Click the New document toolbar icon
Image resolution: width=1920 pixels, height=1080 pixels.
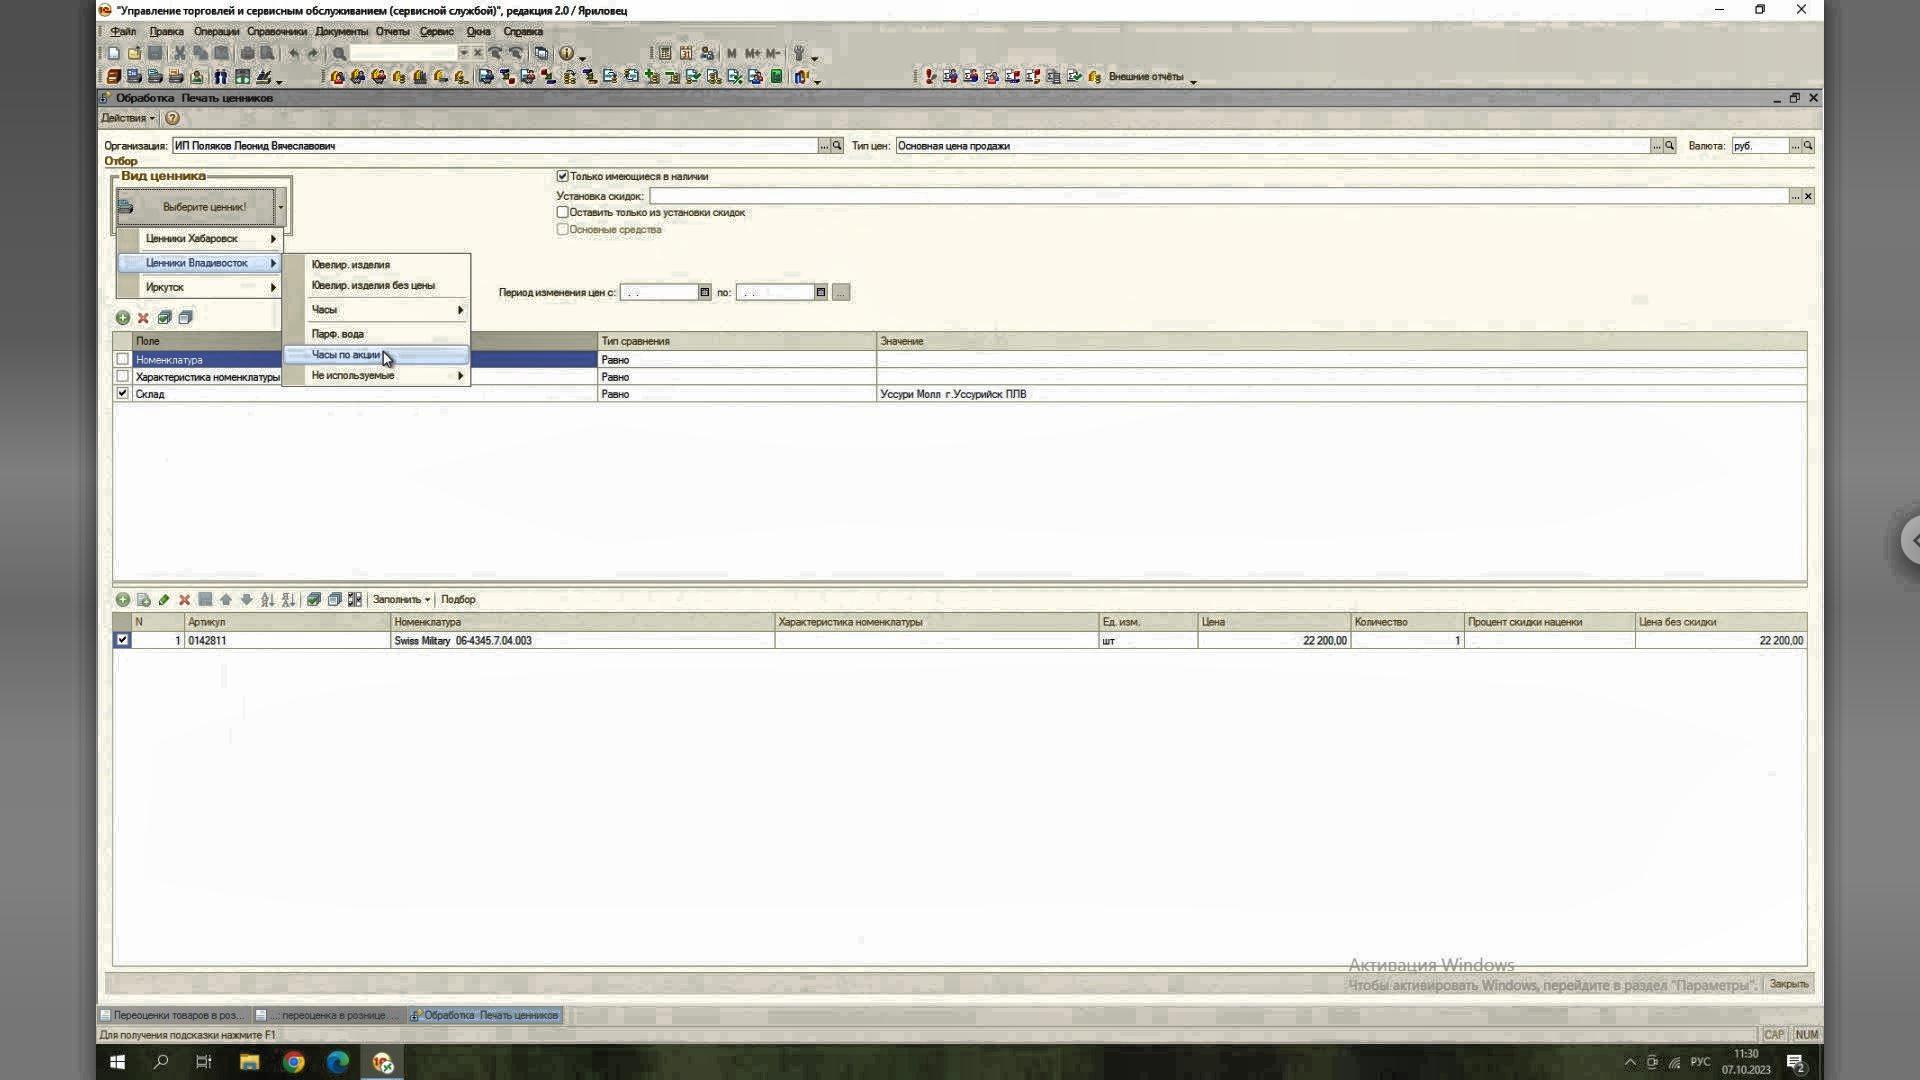tap(114, 53)
